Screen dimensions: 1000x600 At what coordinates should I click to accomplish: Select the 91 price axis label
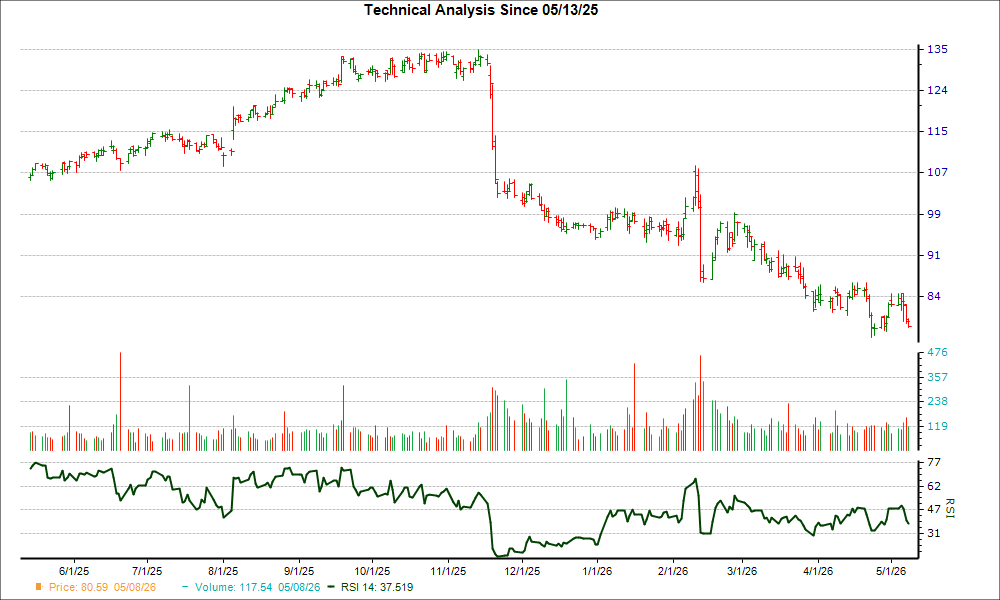[x=934, y=255]
